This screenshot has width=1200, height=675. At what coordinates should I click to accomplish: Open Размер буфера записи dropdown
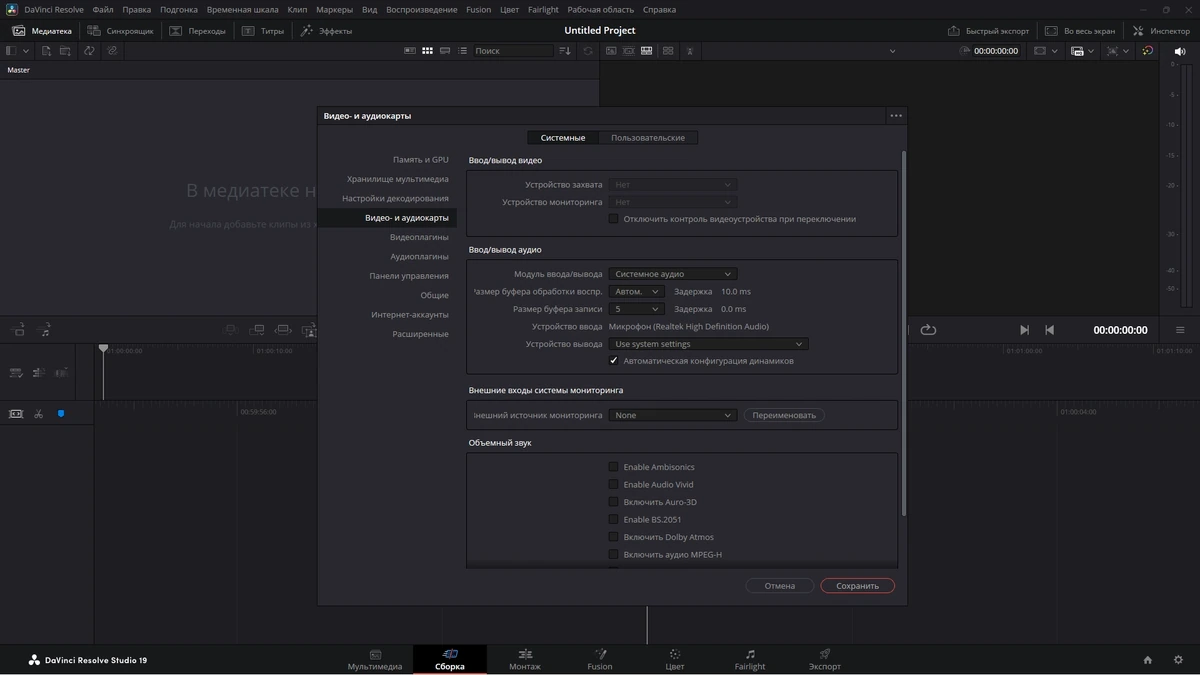point(636,309)
